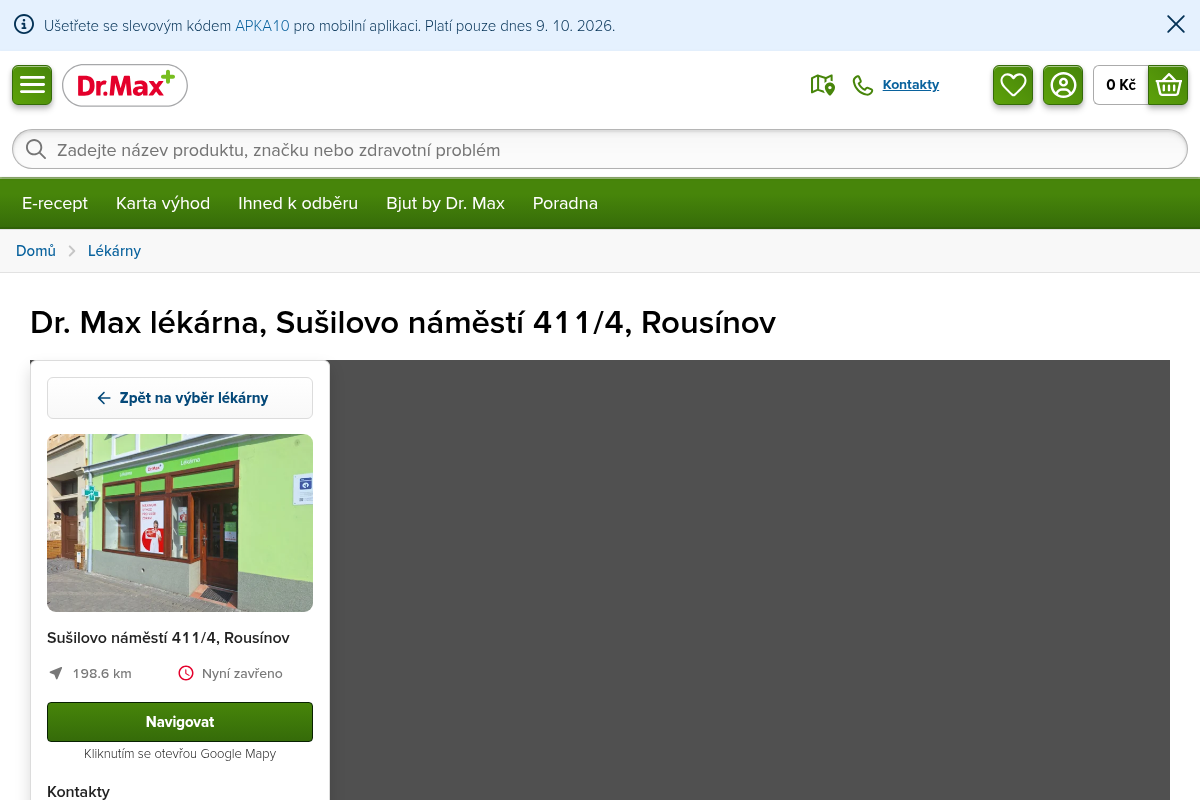1200x800 pixels.
Task: Click the green Navigovat button
Action: (180, 722)
